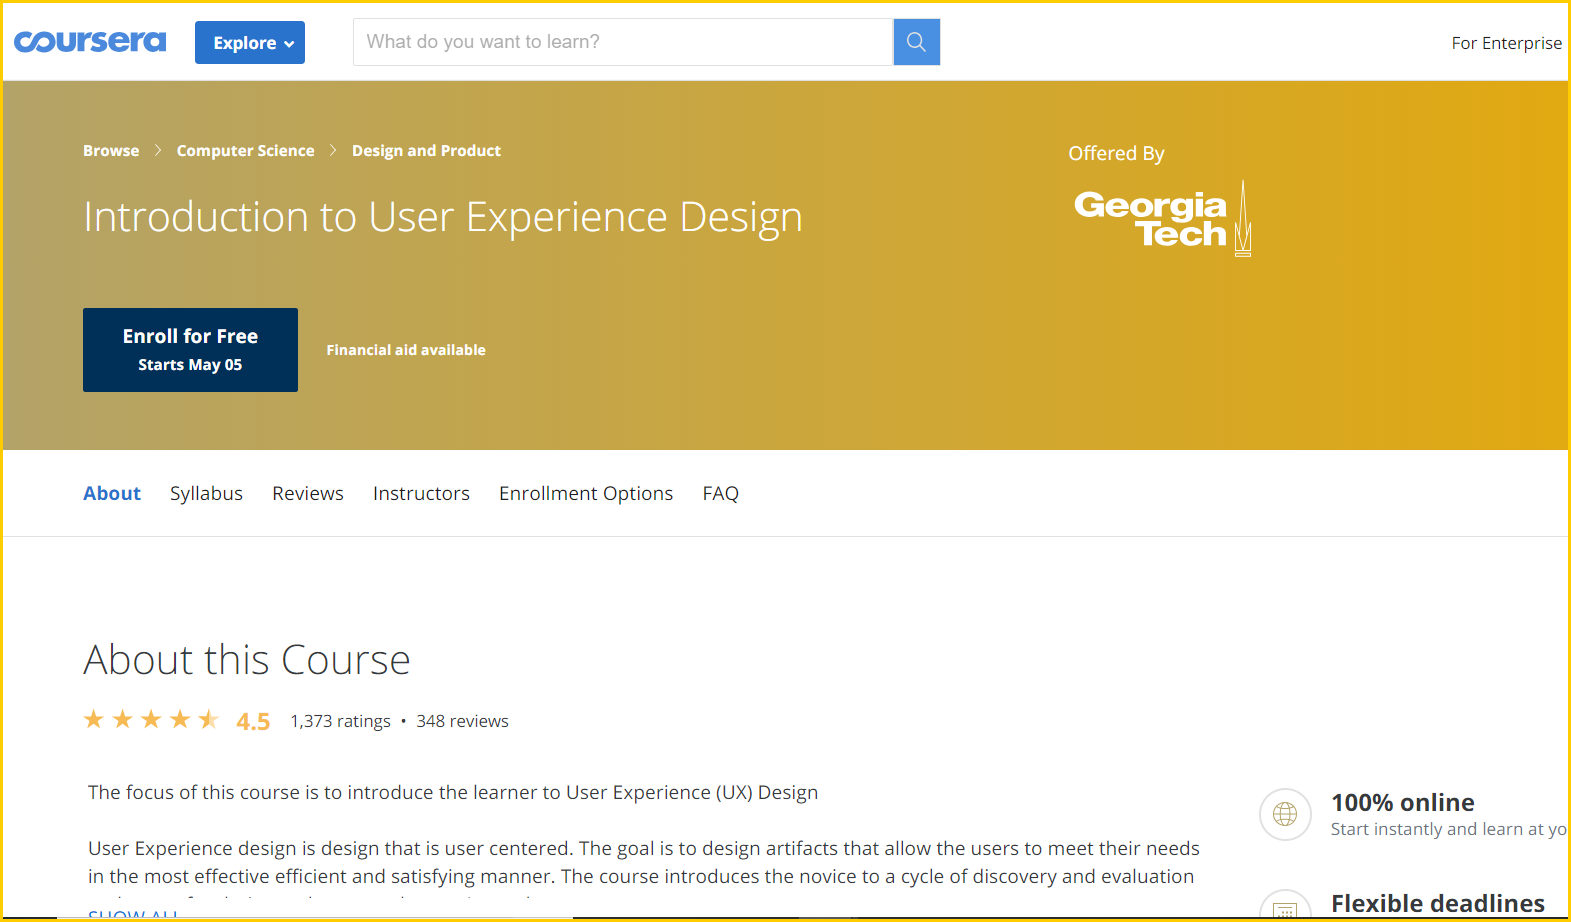Open the 348 reviews link
Image resolution: width=1571 pixels, height=922 pixels.
coord(462,721)
